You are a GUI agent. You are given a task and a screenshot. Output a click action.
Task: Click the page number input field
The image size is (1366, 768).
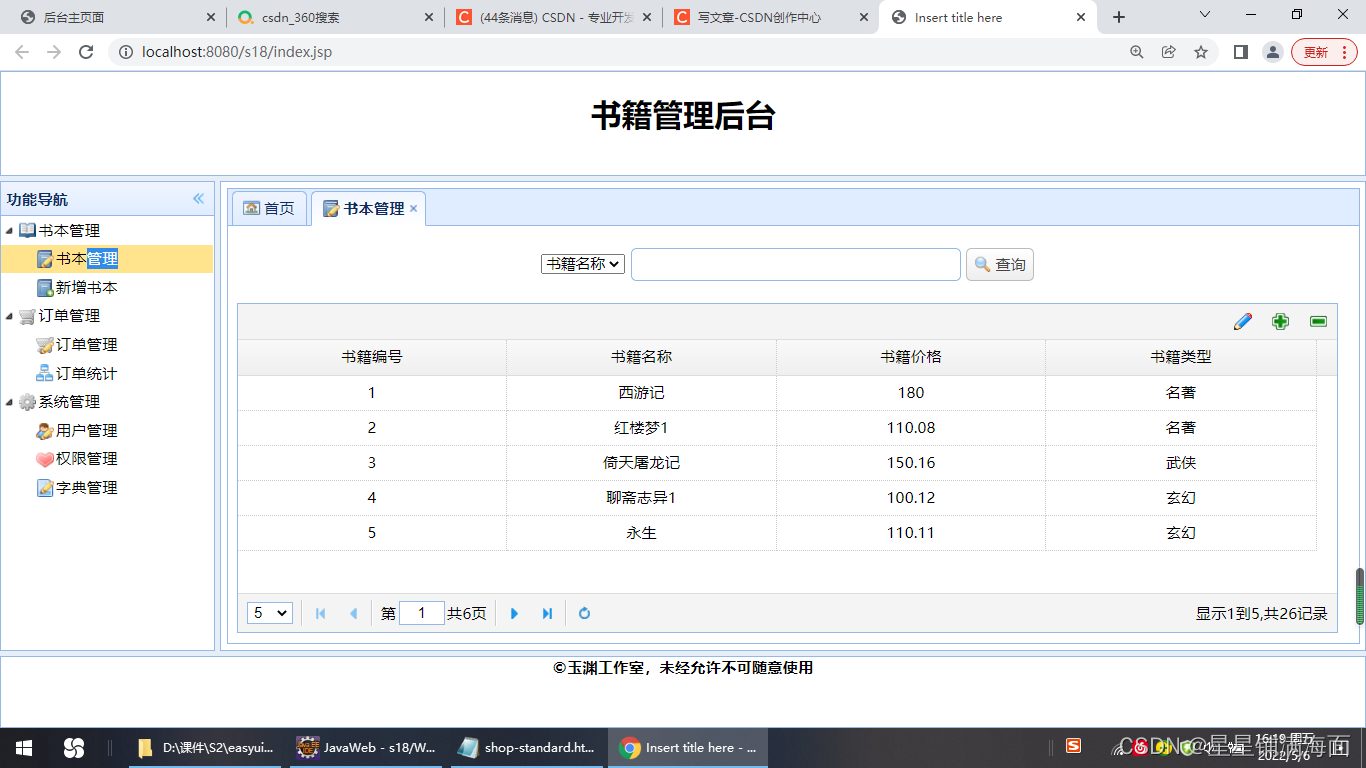coord(422,613)
